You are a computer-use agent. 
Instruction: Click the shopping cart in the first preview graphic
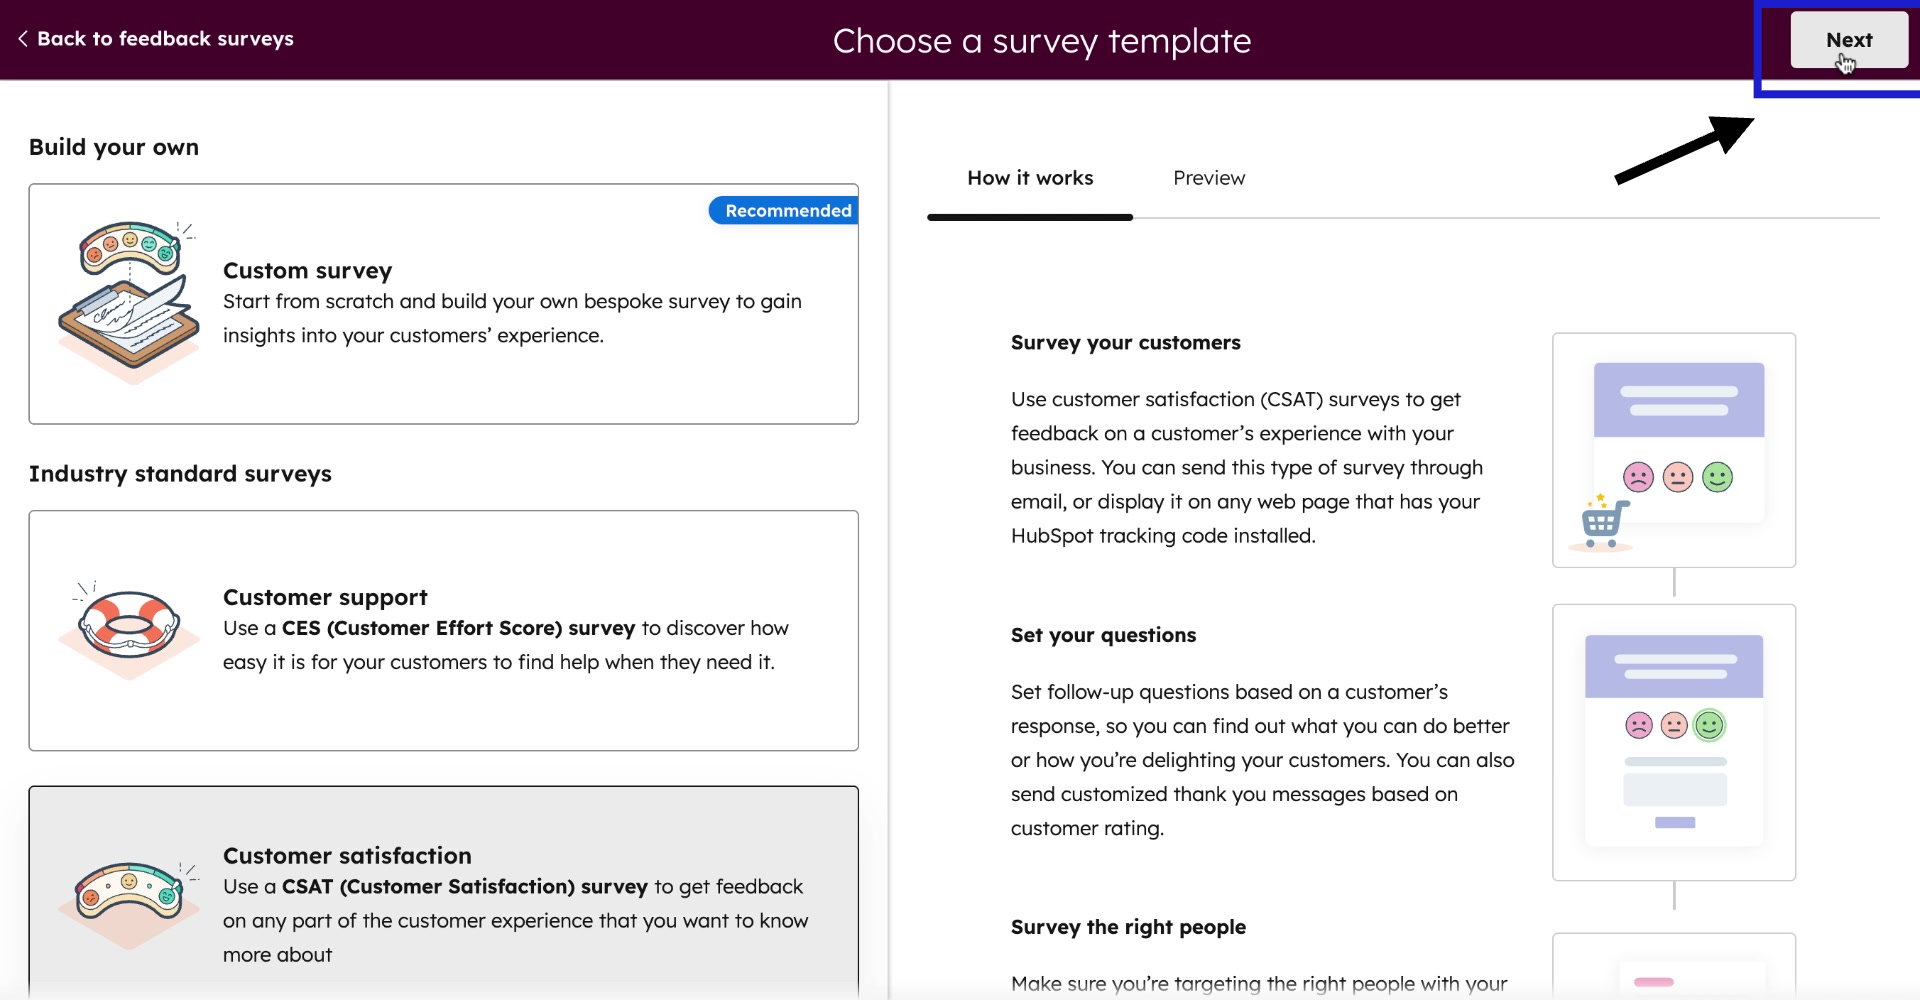tap(1602, 520)
